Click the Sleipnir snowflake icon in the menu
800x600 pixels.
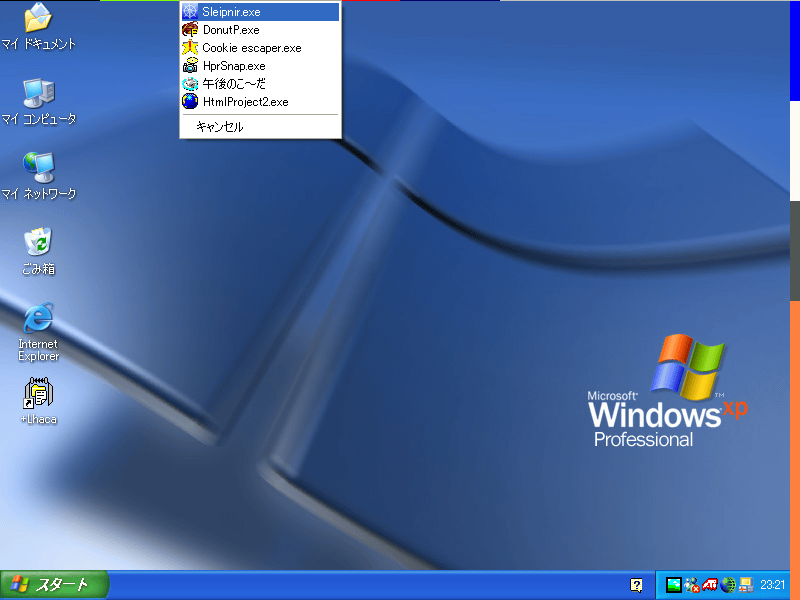tap(190, 11)
